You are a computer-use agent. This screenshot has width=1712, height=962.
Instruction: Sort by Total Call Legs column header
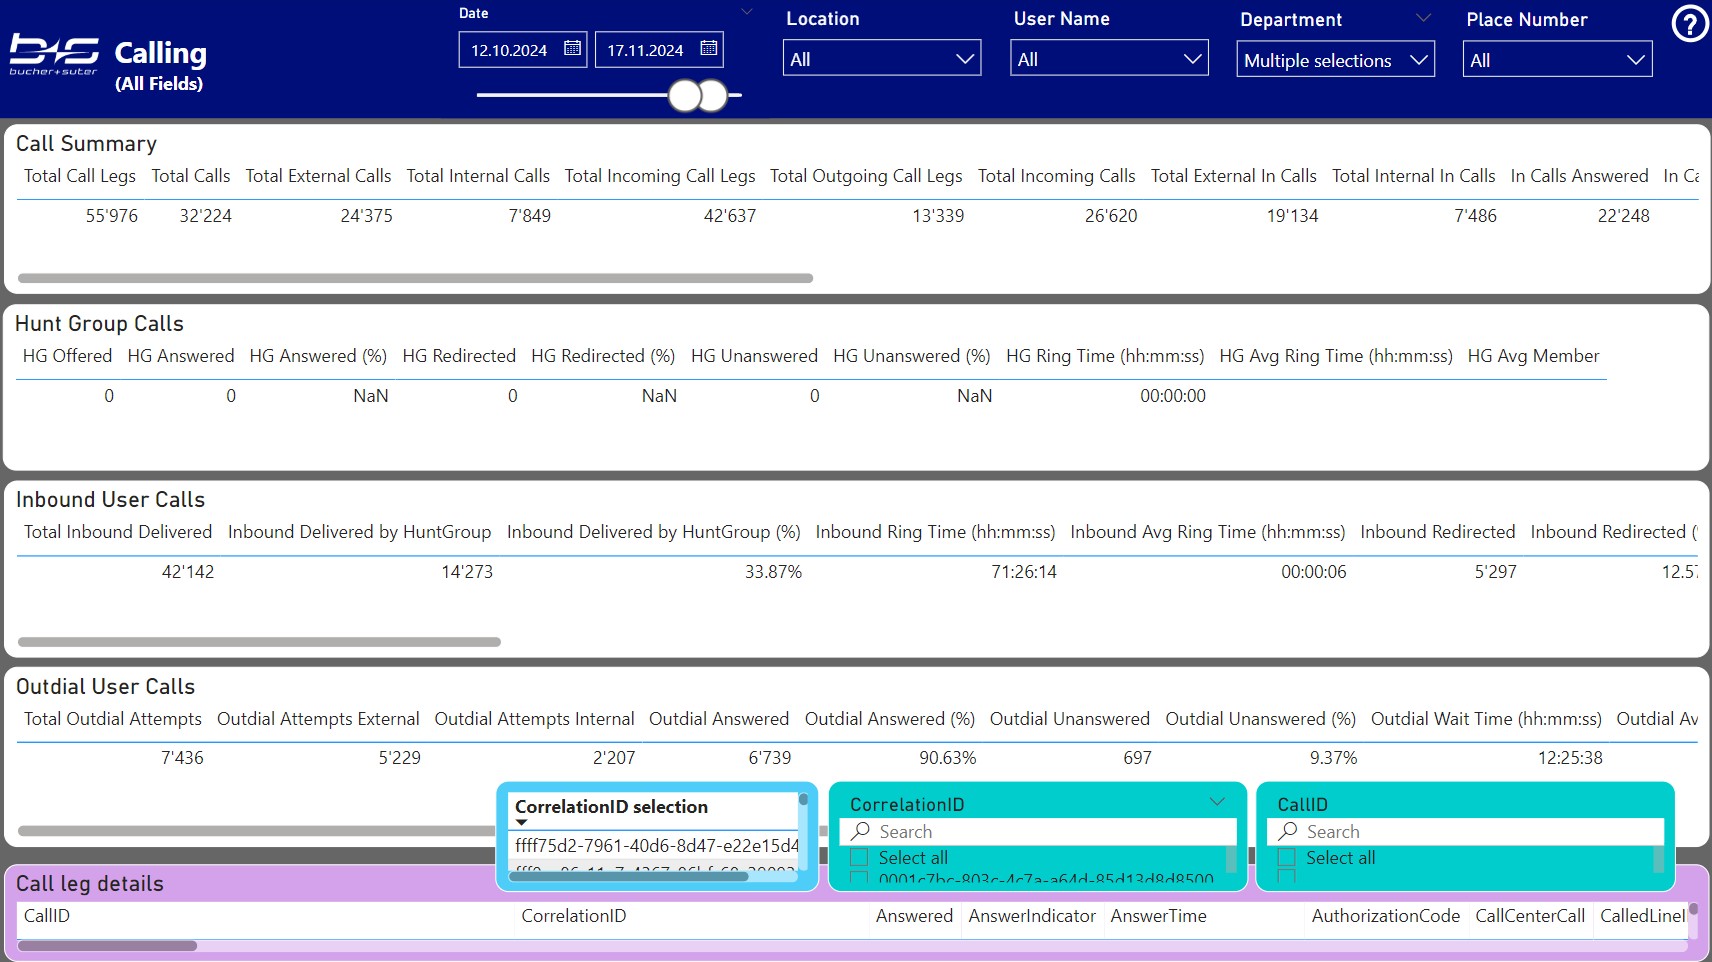[80, 176]
